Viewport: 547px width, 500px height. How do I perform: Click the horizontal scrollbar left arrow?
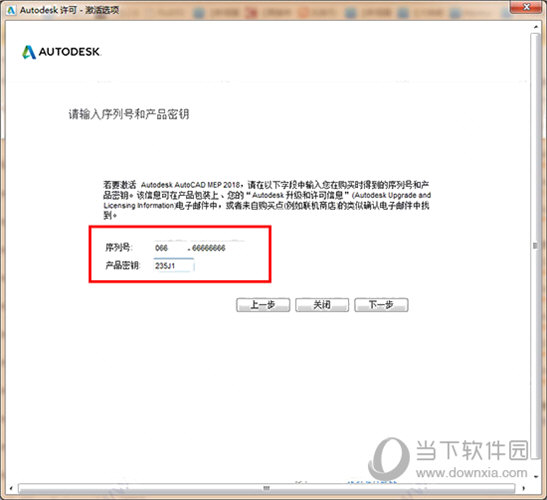(x=11, y=488)
